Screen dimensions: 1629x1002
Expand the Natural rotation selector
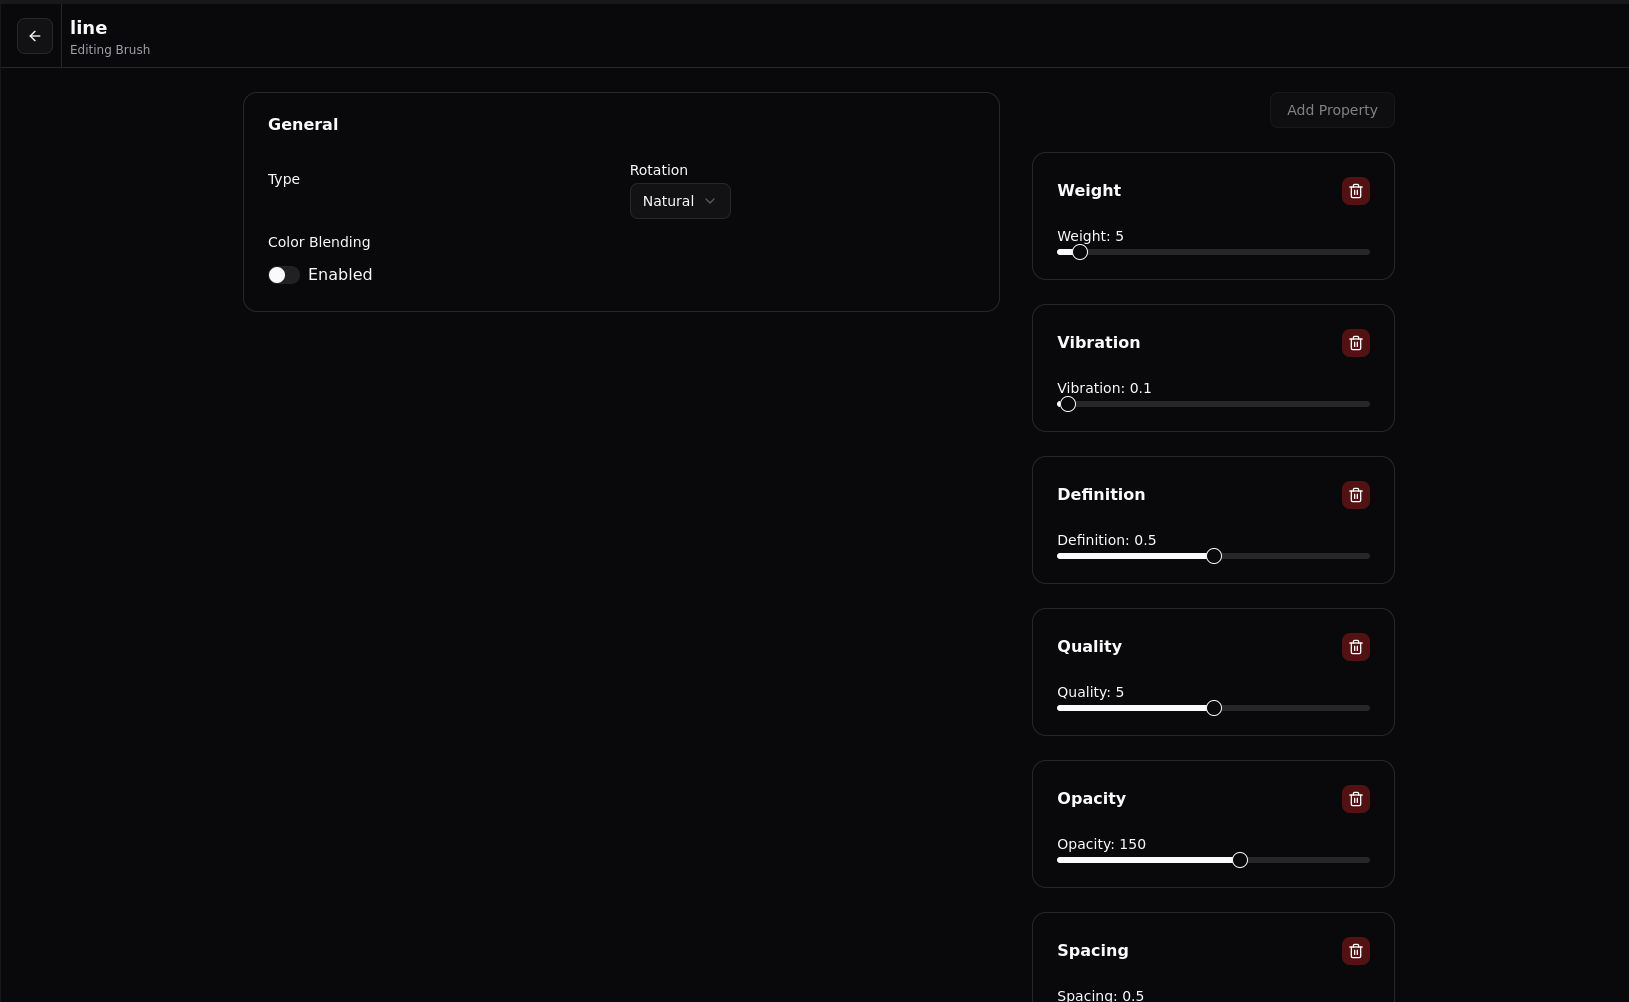[680, 201]
